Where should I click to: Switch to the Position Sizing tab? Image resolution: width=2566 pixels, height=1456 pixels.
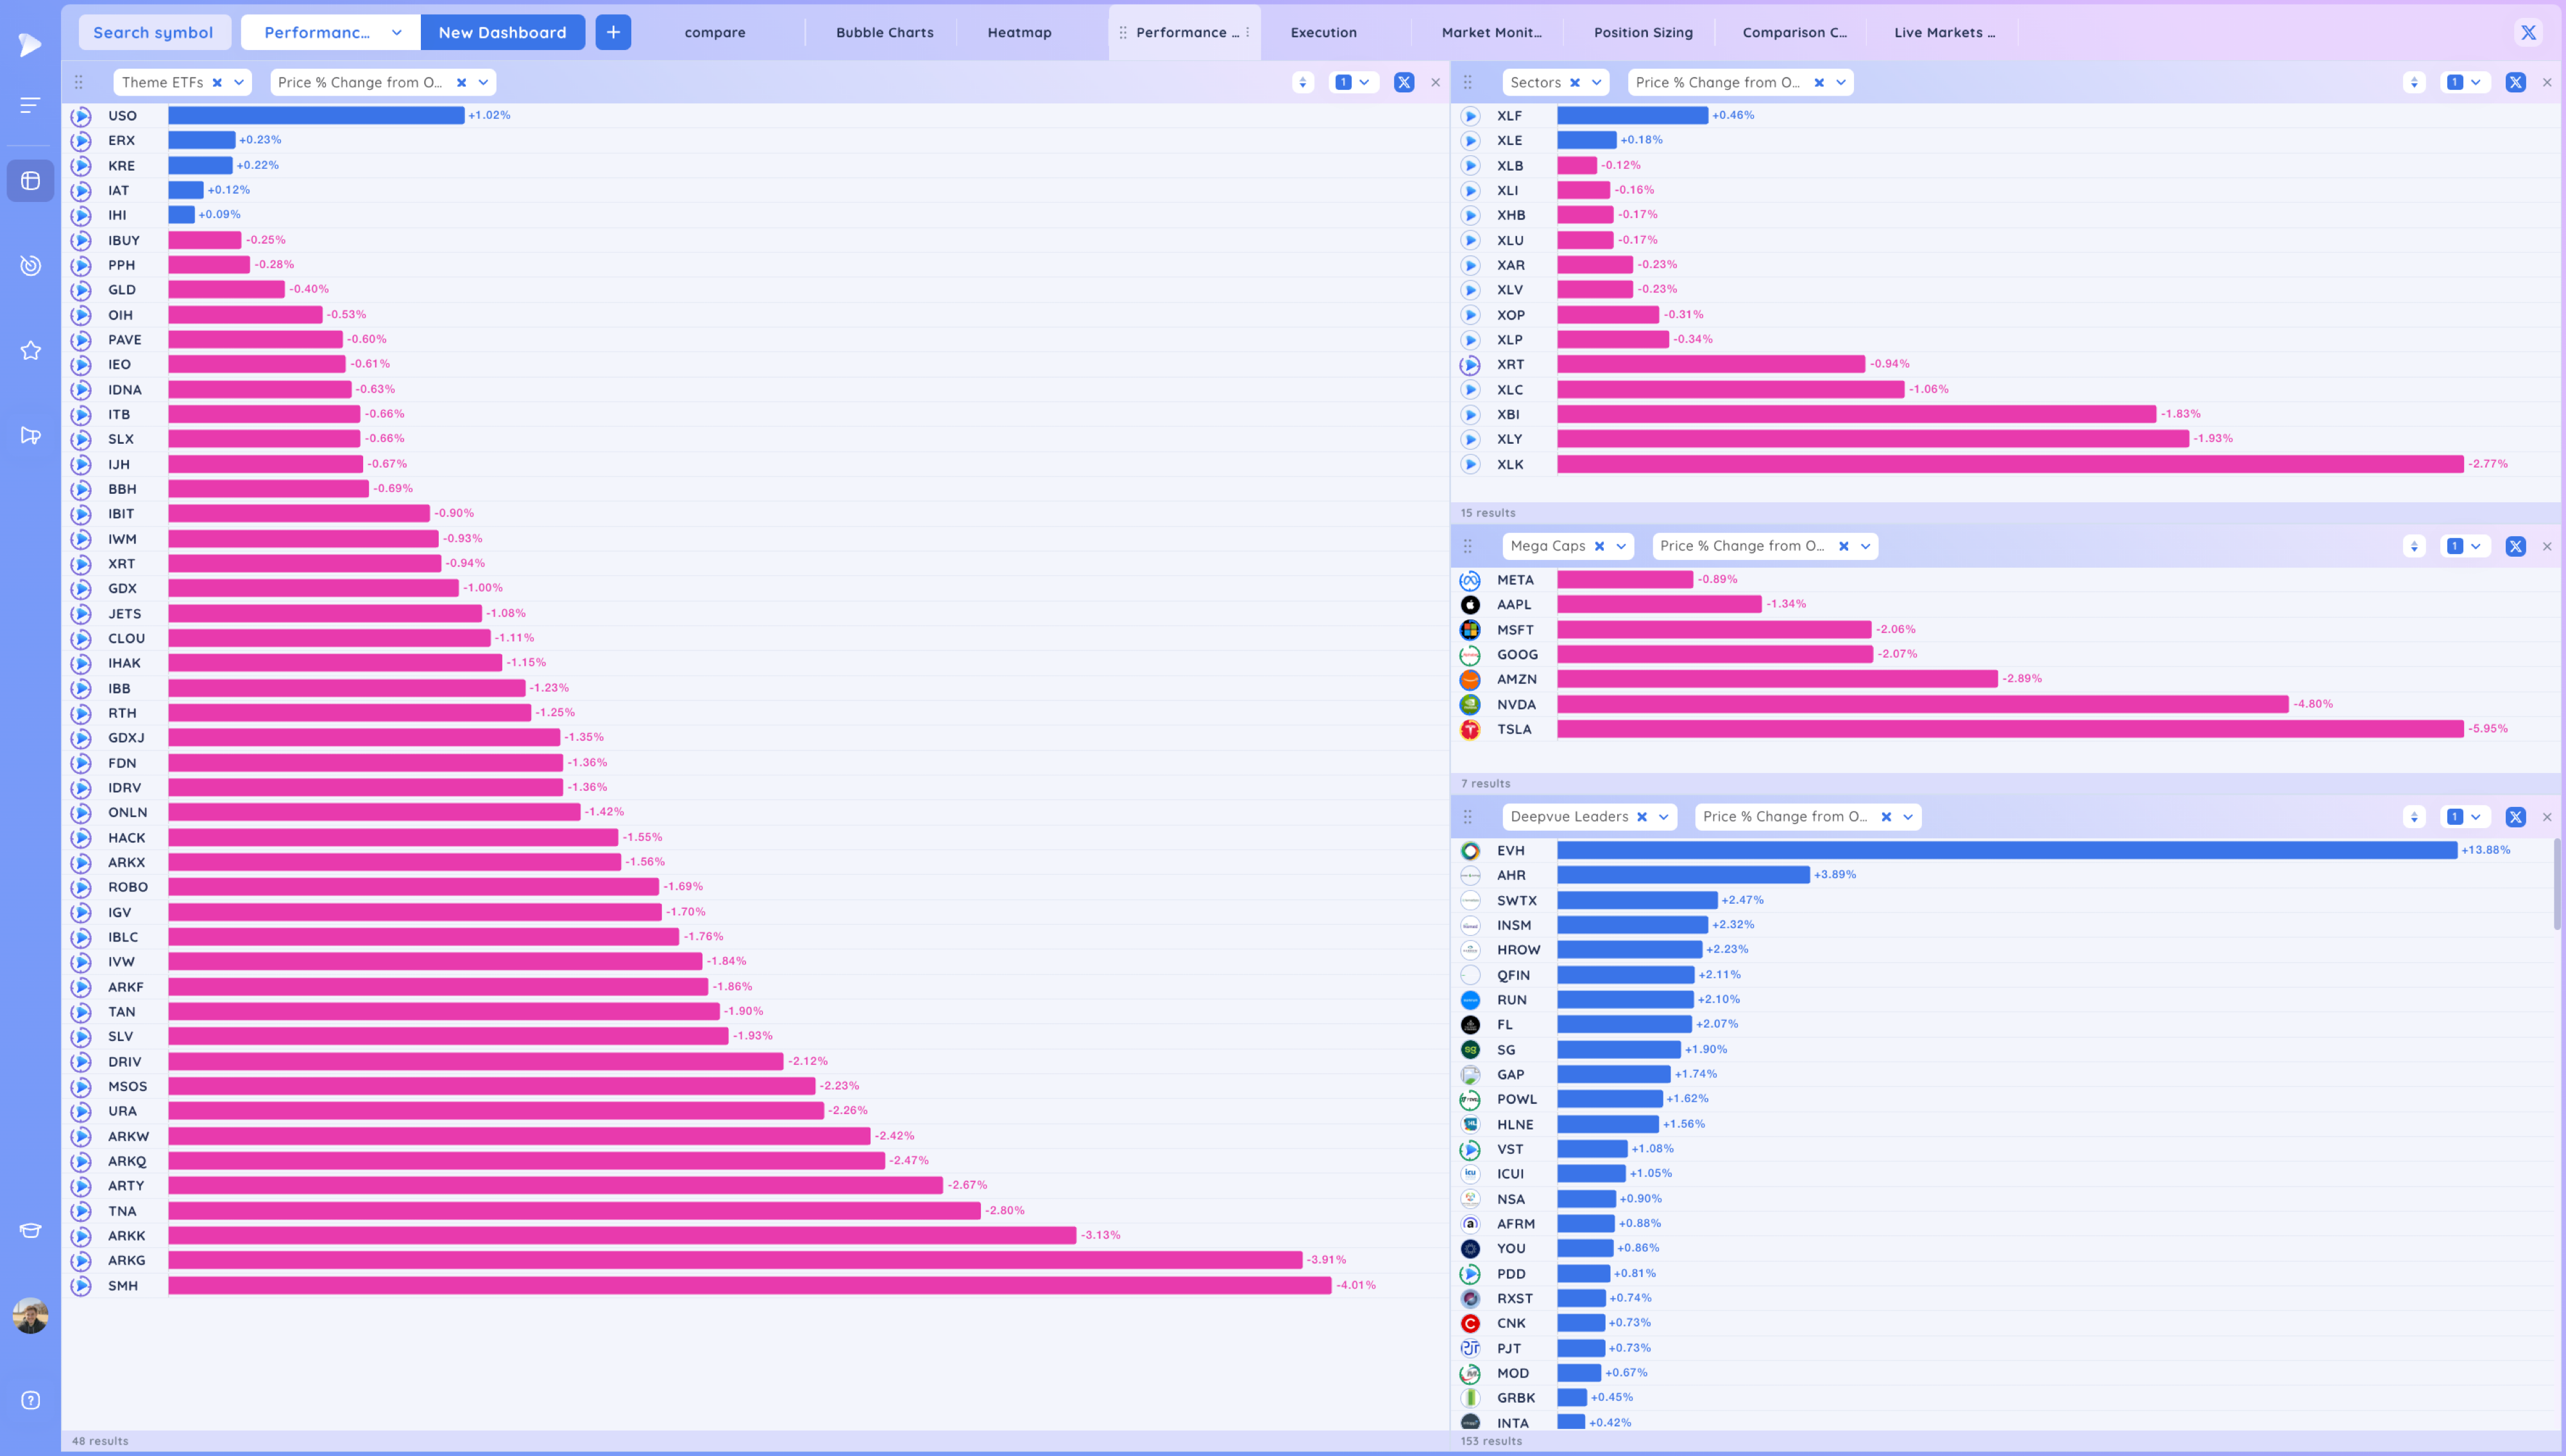(x=1643, y=32)
